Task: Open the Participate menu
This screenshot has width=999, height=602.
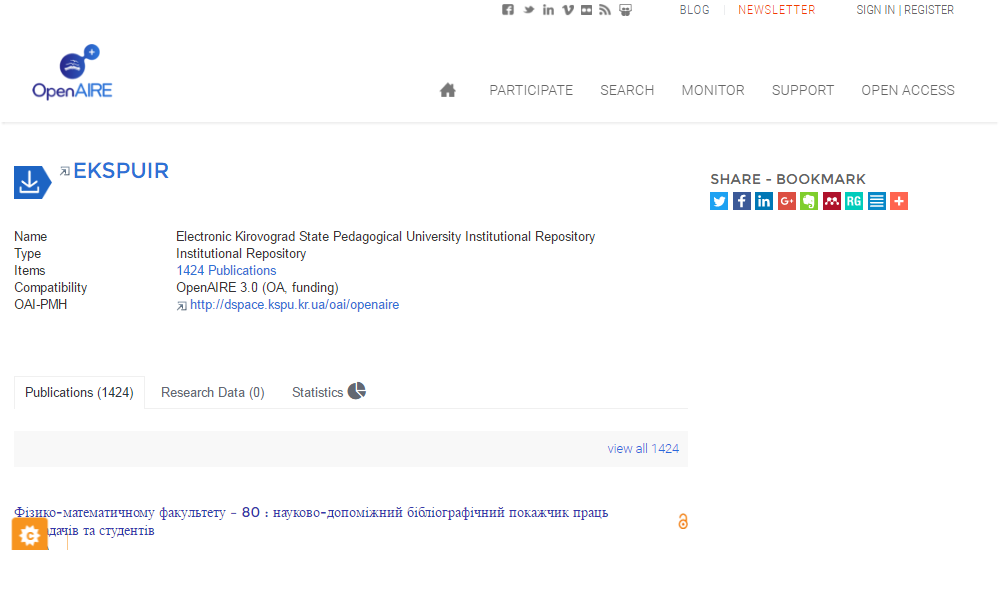Action: point(531,90)
